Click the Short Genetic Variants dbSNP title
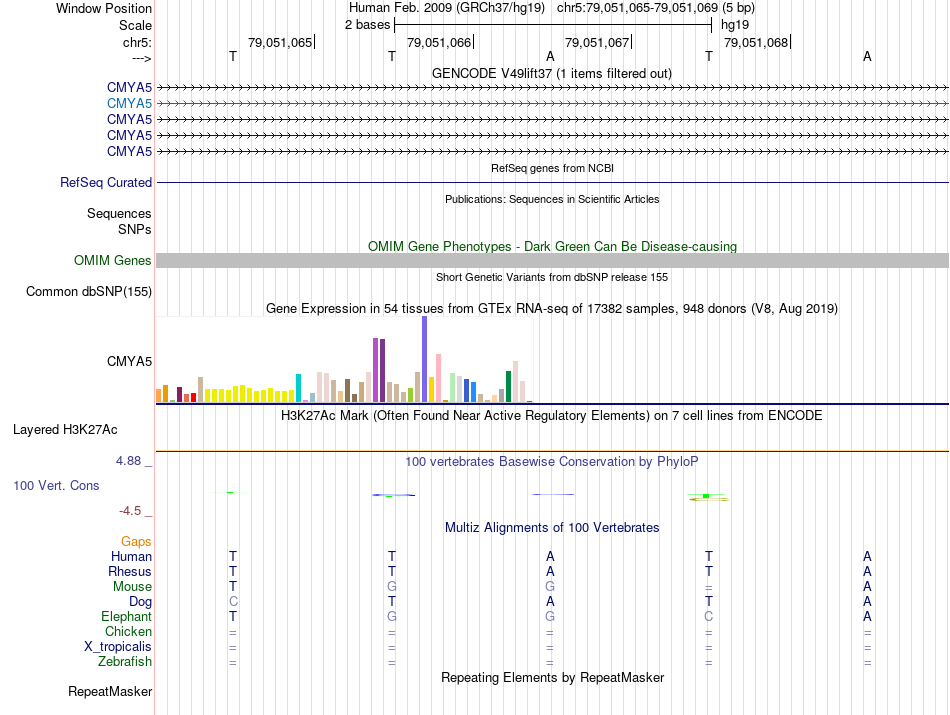950x715 pixels. click(552, 277)
